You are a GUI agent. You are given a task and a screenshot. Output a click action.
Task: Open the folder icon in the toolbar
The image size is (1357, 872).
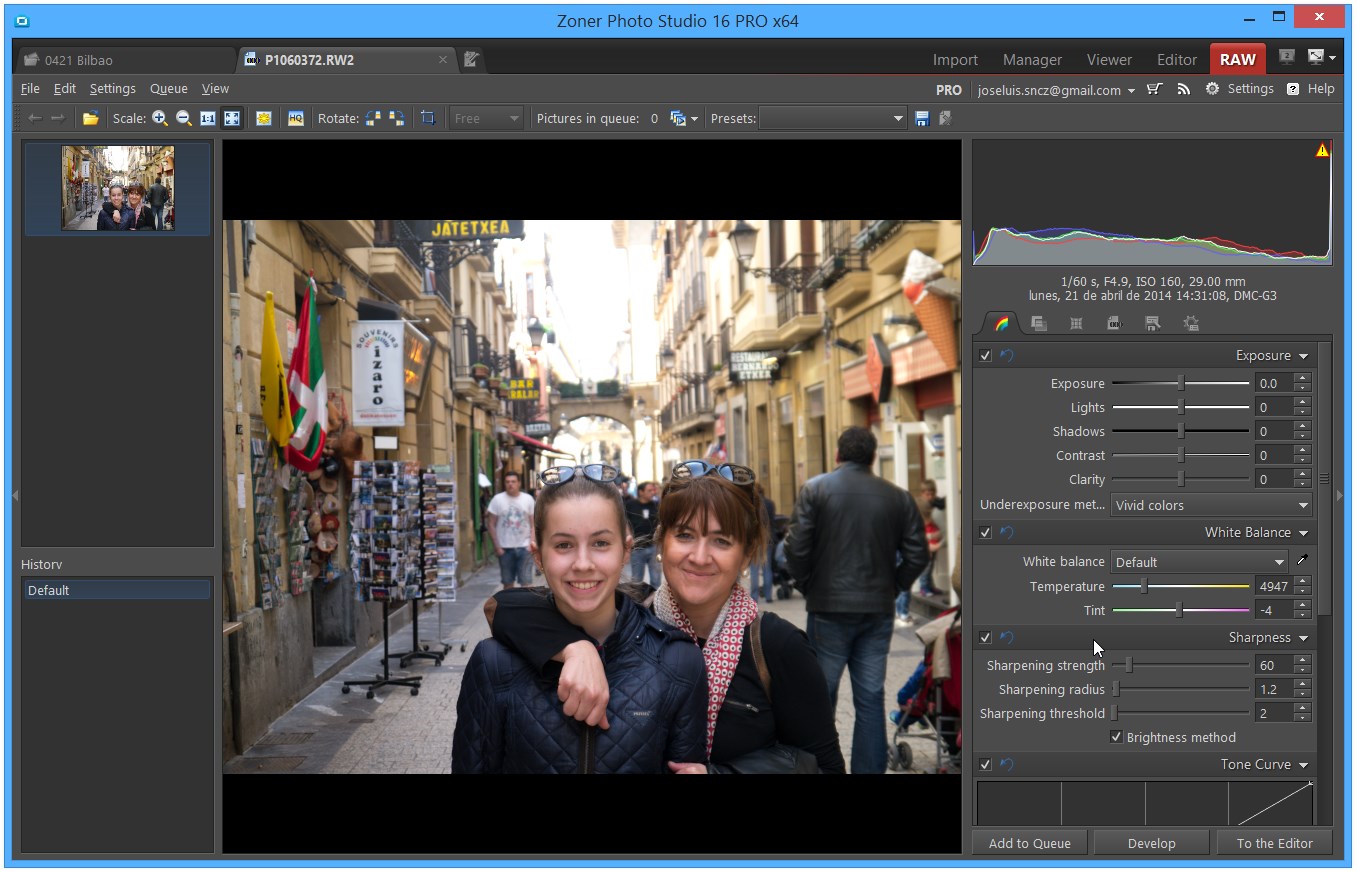pos(90,118)
